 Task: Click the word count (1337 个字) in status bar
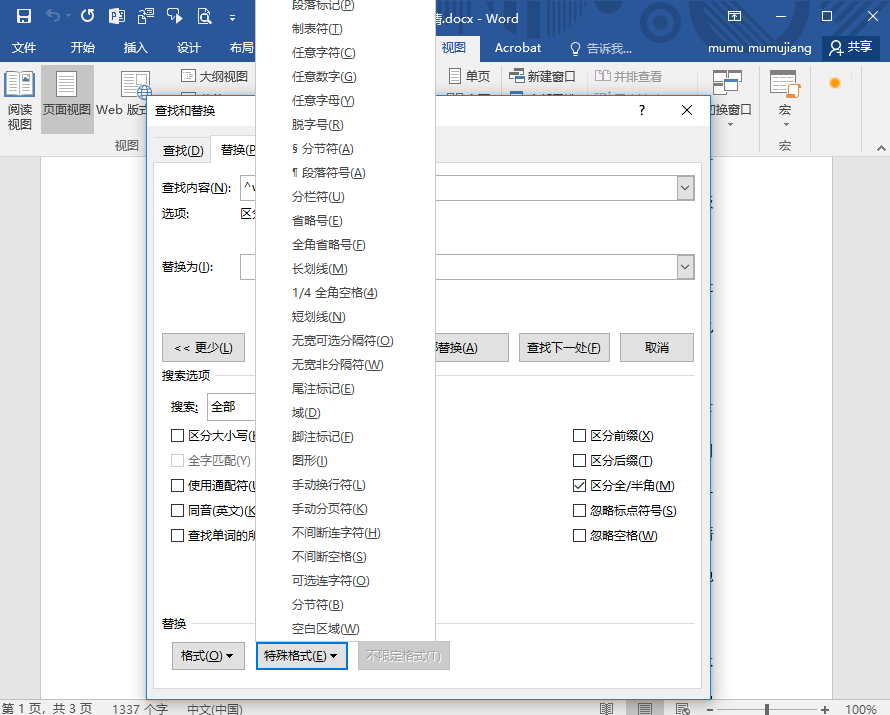(x=140, y=709)
